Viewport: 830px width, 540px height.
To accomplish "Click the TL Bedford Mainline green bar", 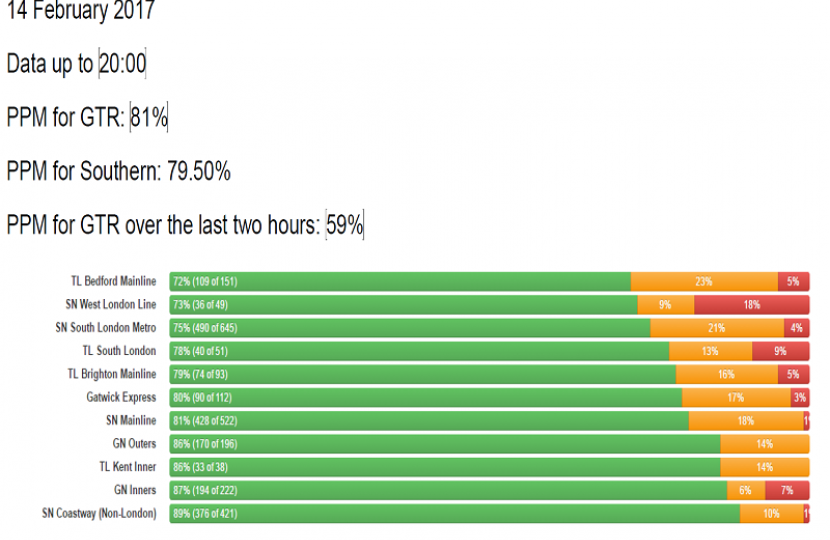I will 400,282.
